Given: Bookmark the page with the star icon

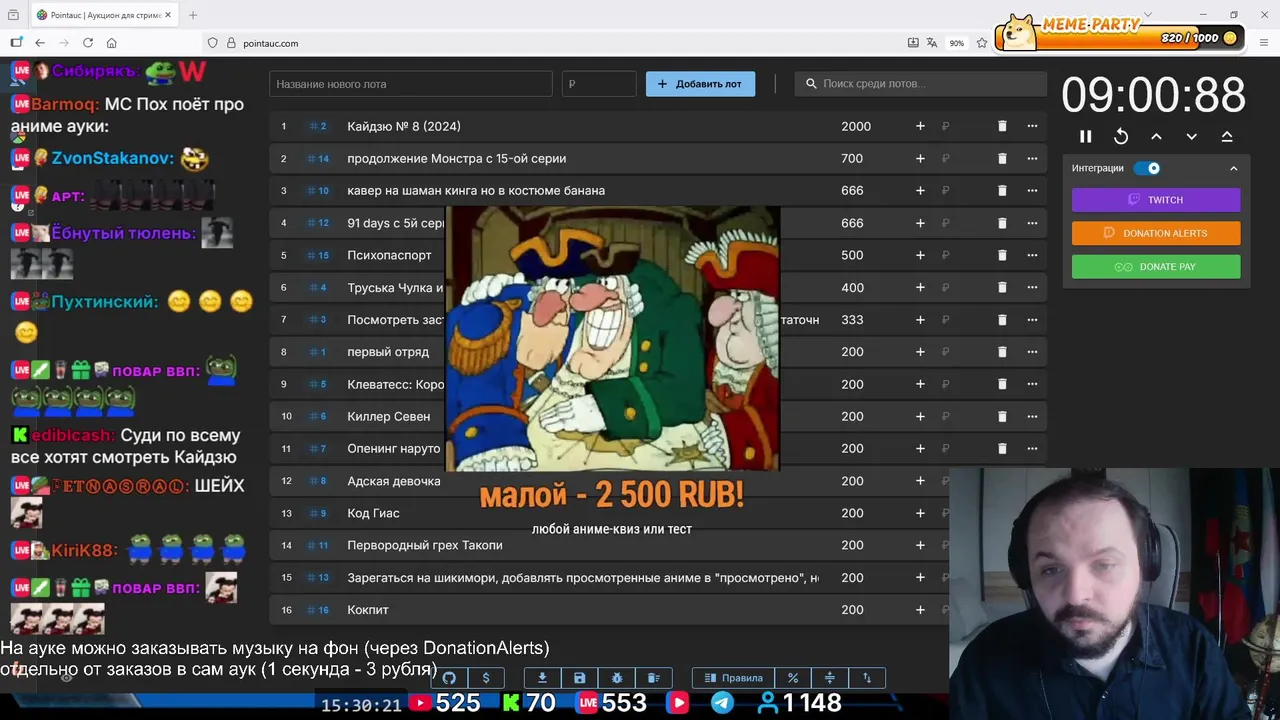Looking at the screenshot, I should 982,43.
